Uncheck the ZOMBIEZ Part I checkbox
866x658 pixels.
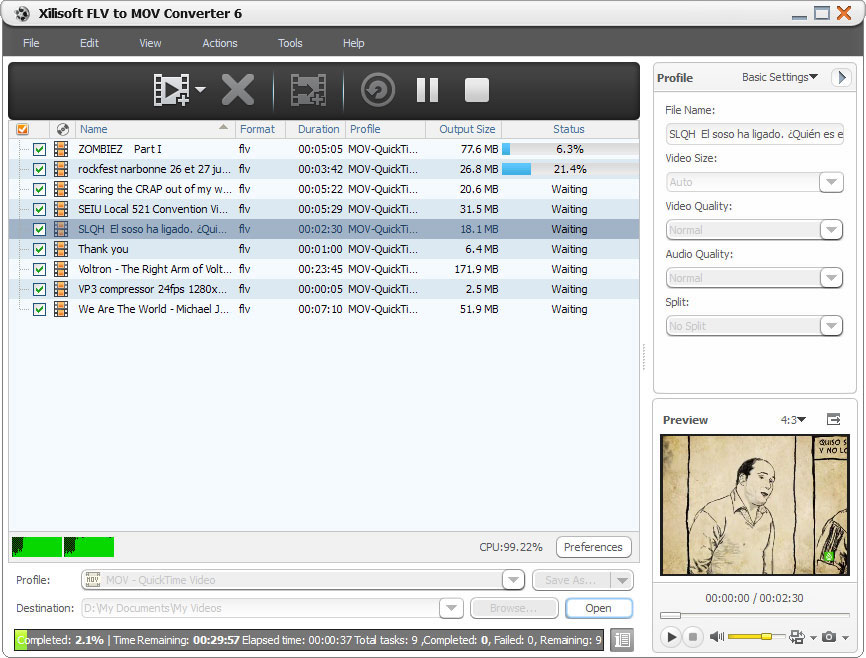click(x=39, y=149)
